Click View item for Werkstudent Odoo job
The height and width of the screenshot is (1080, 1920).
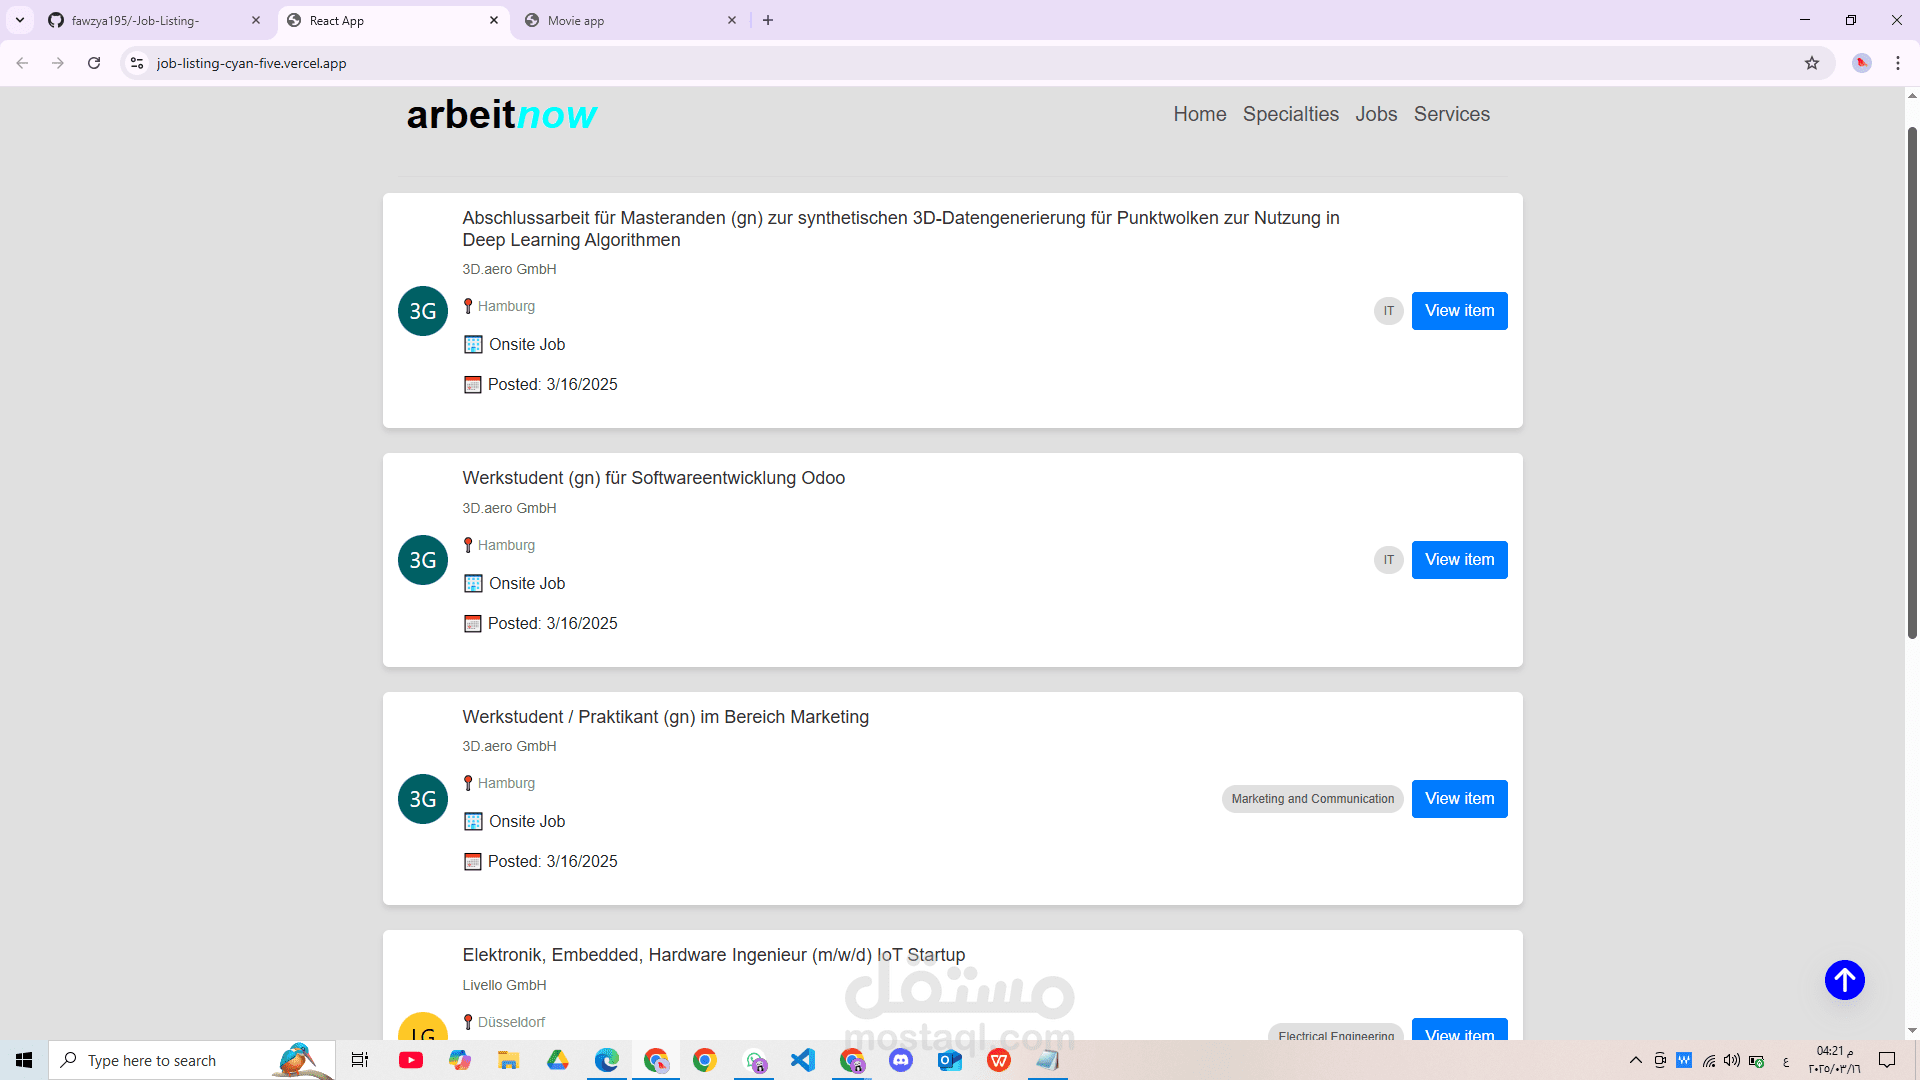click(1459, 560)
